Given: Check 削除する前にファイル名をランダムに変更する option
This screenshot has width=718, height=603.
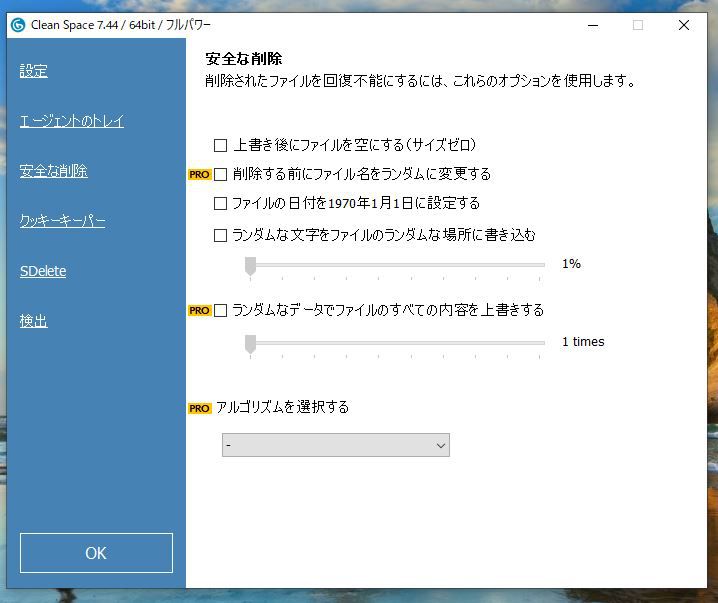Looking at the screenshot, I should (x=220, y=174).
